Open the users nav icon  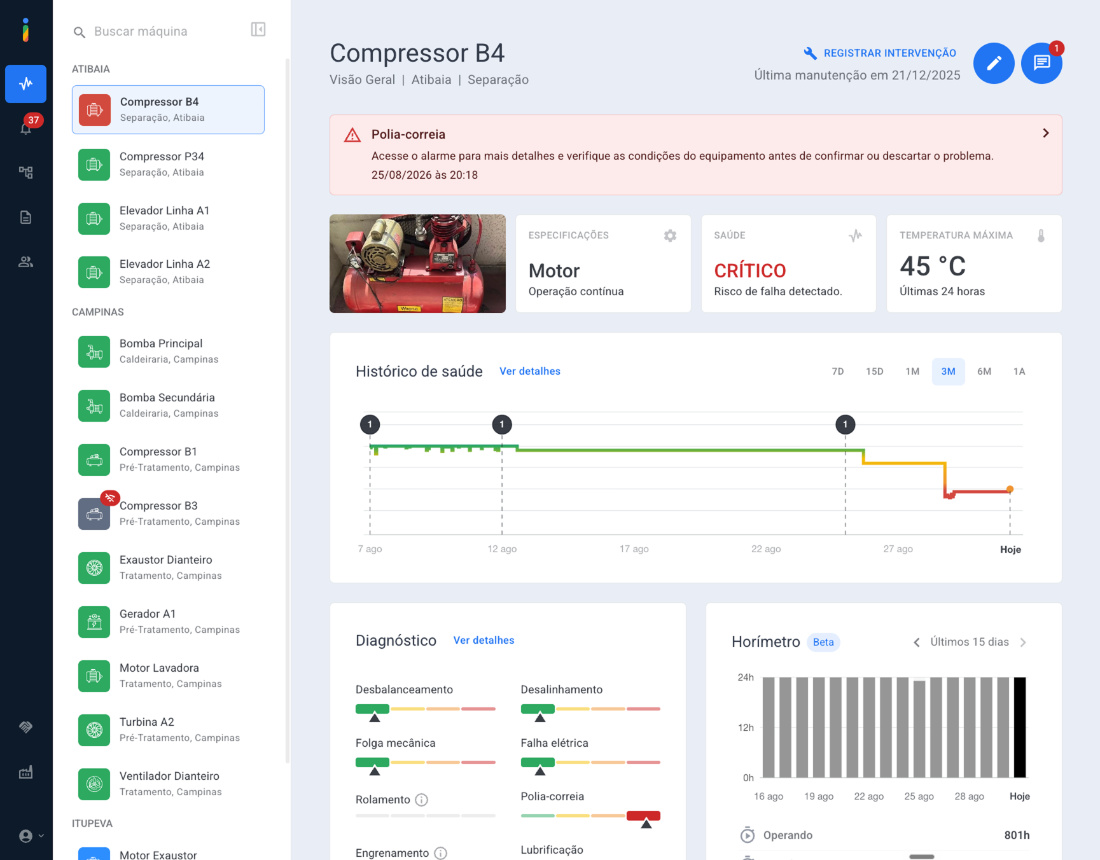point(26,262)
